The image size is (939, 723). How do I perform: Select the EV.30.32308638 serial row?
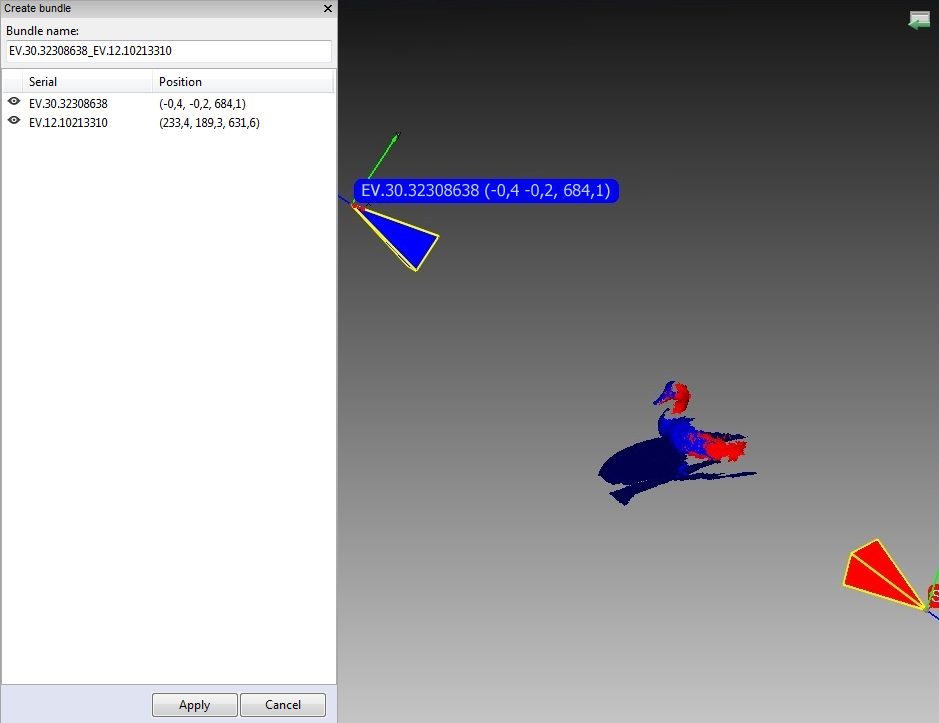pyautogui.click(x=68, y=103)
